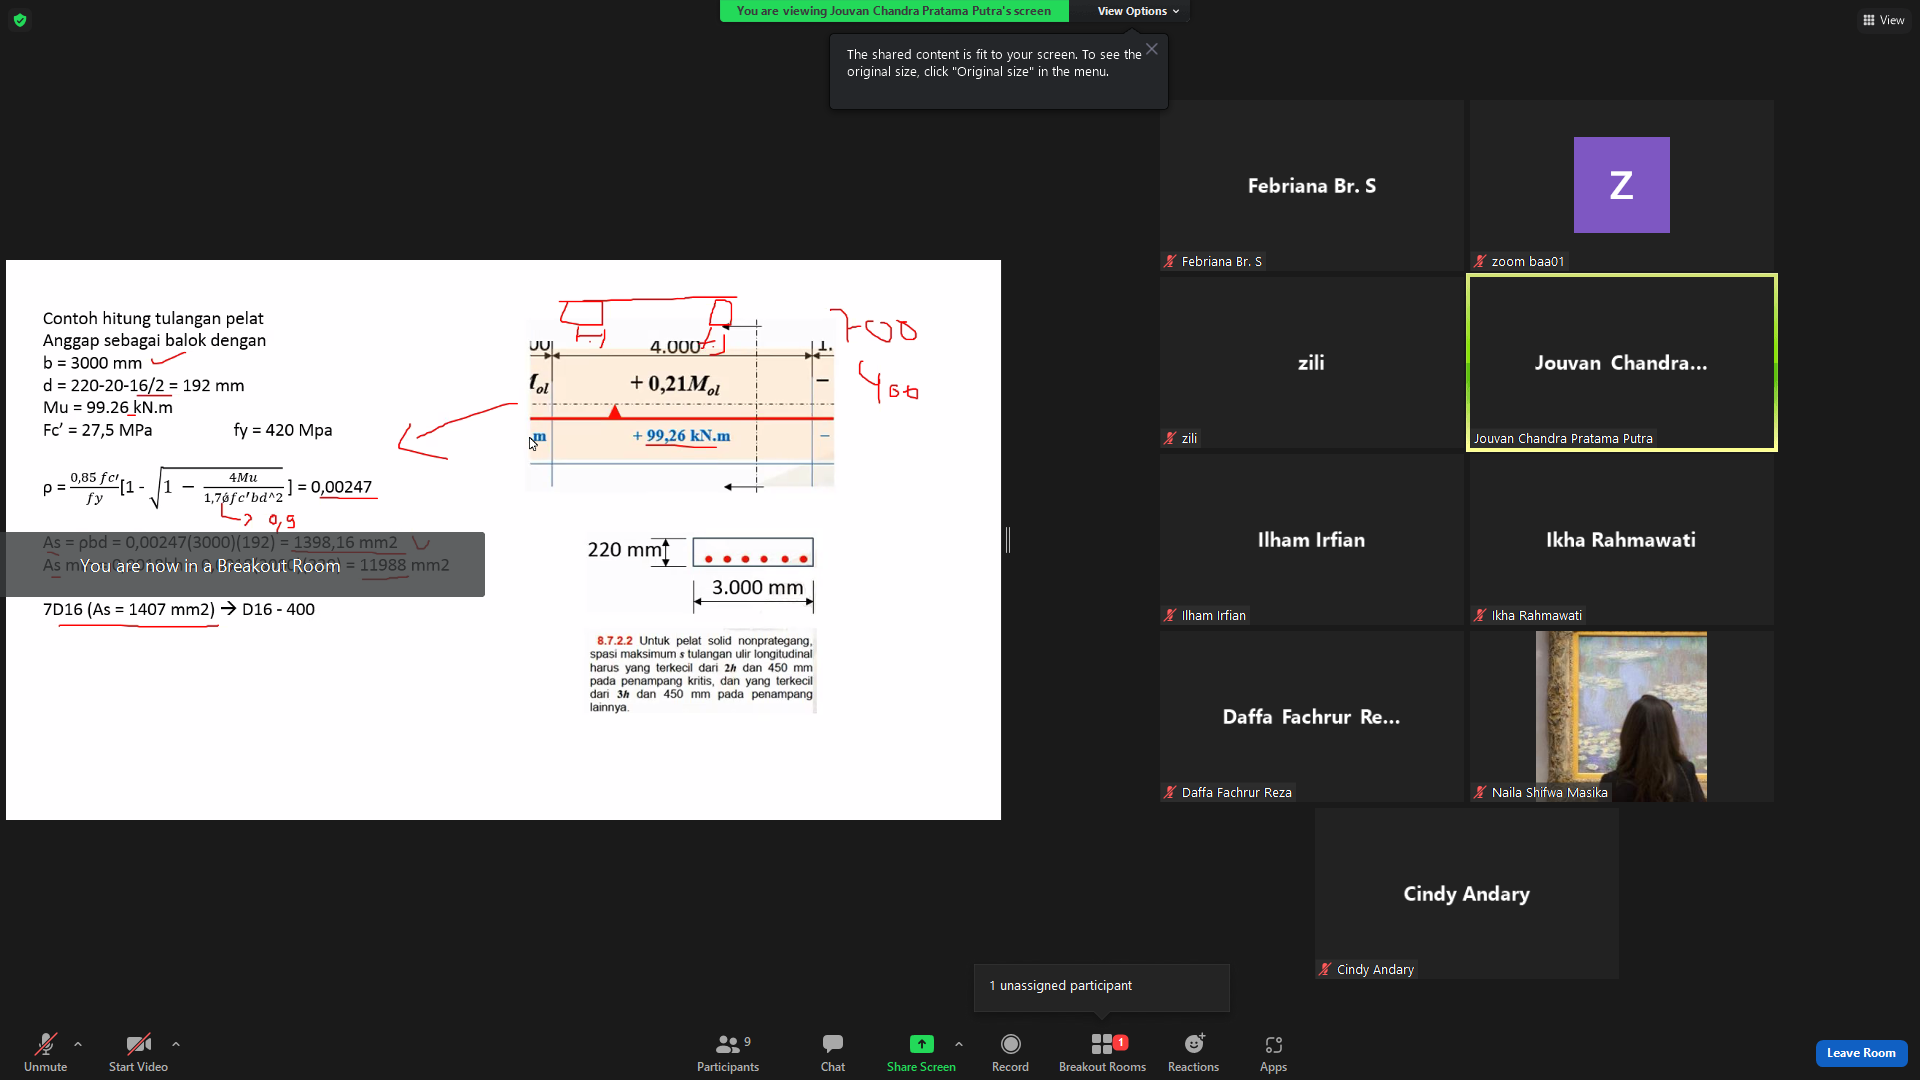Click the muted mic icon beside Ikha Rahmawati
Screen dimensions: 1920x1080
click(1480, 616)
